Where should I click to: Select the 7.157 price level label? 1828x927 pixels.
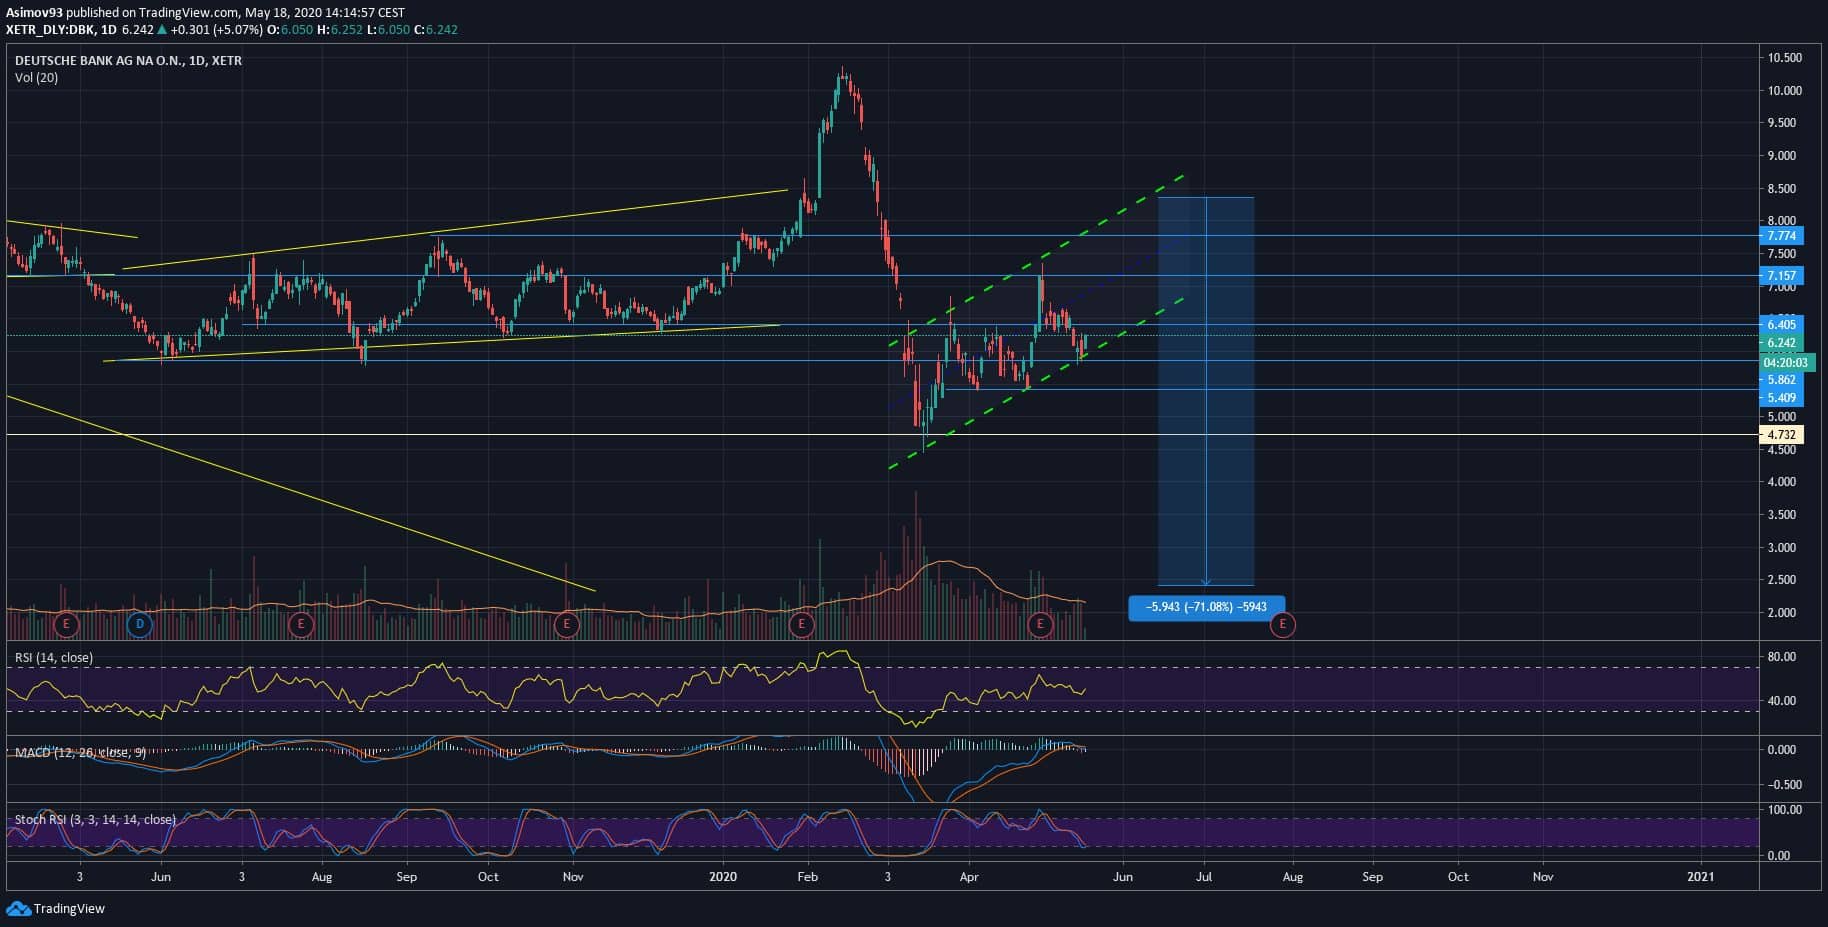1781,276
